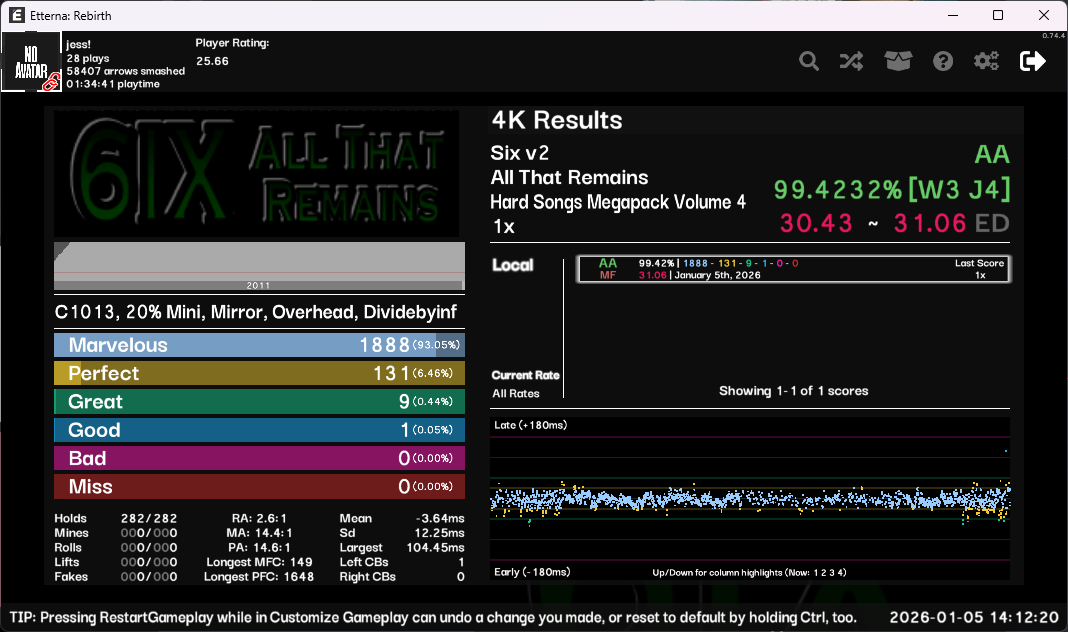Image resolution: width=1068 pixels, height=632 pixels.
Task: Click the Perfect judgment bar
Action: click(x=259, y=373)
